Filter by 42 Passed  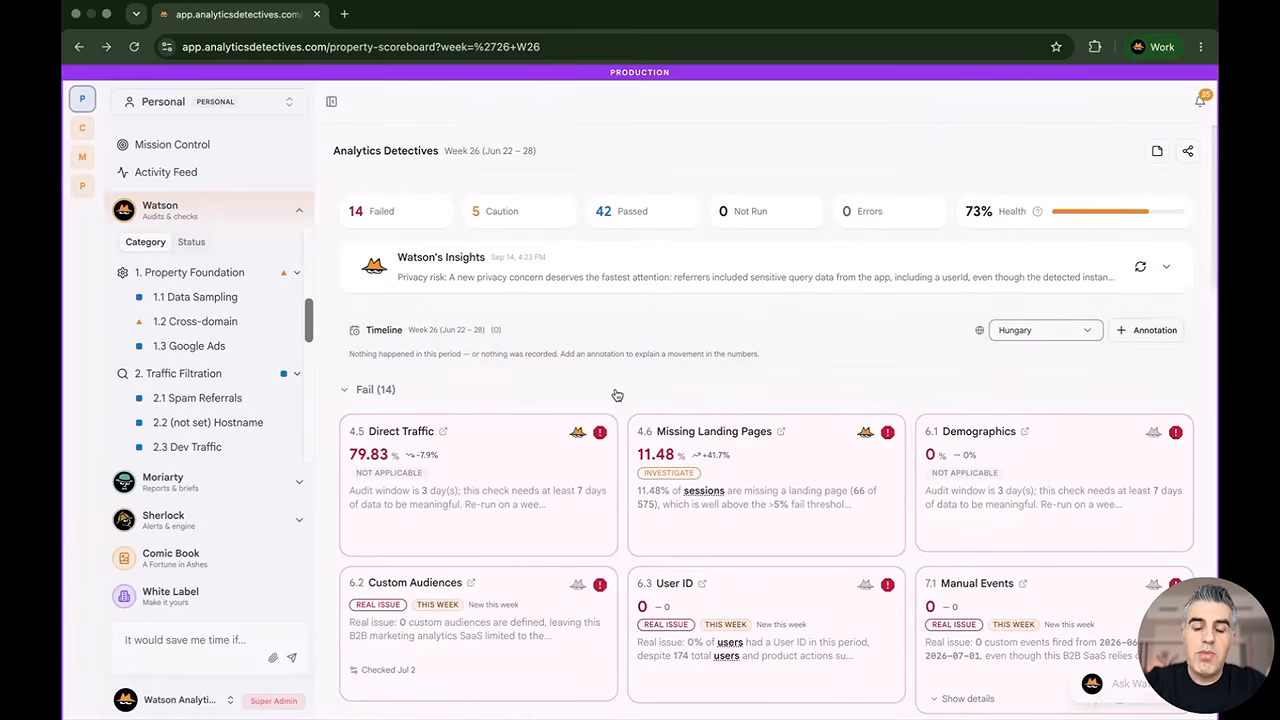coord(642,211)
